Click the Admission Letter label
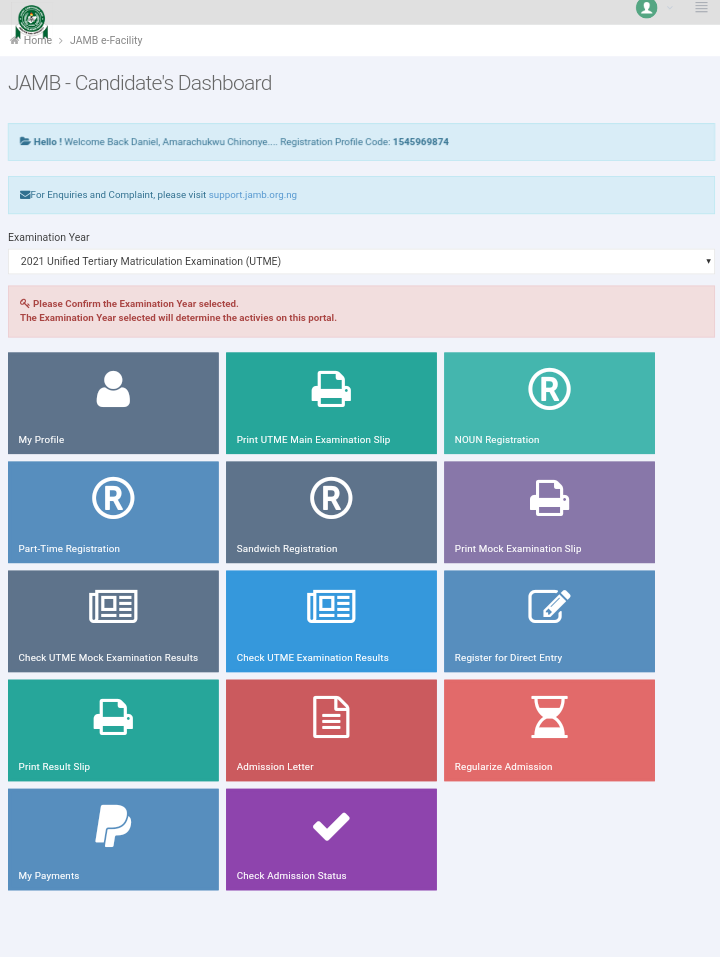 275,767
